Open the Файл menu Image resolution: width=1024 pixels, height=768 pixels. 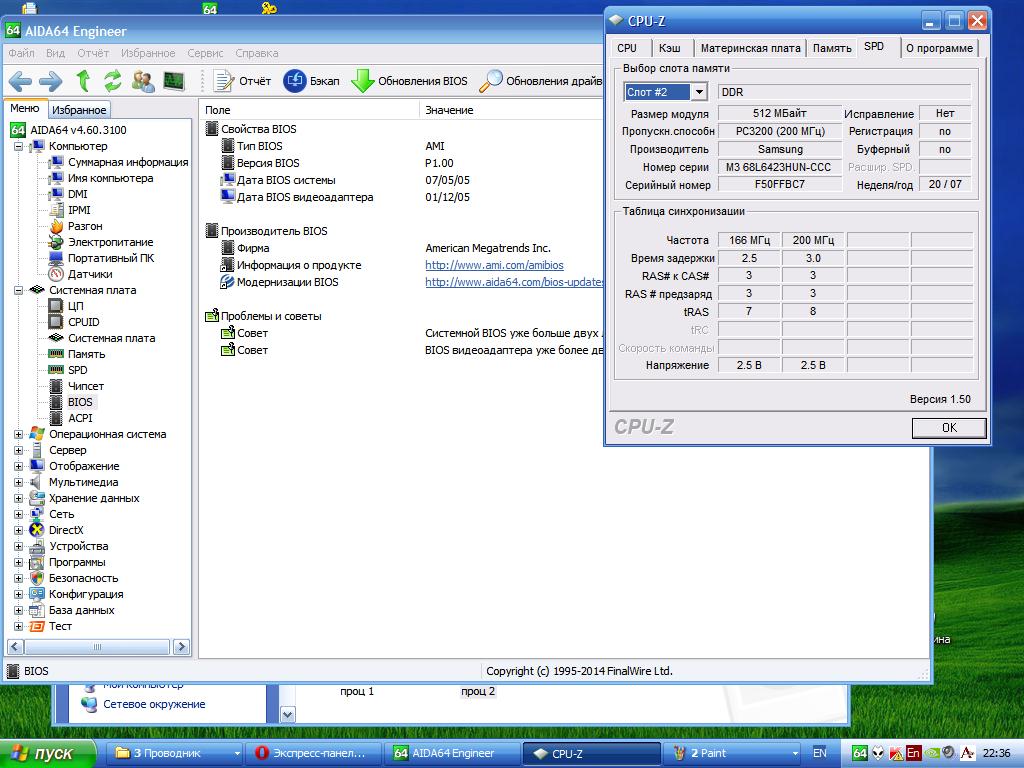tap(21, 53)
